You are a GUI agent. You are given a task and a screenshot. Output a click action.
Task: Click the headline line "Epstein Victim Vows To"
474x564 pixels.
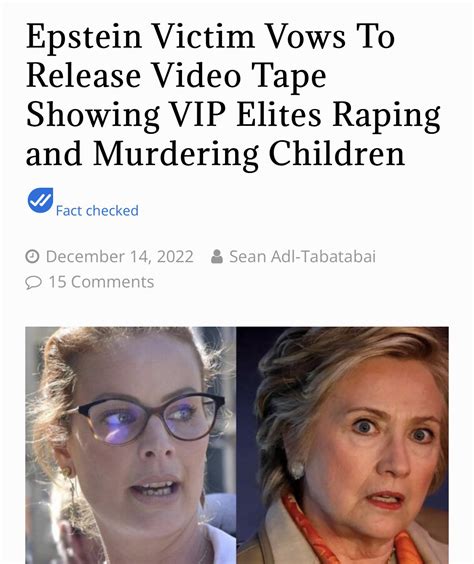(211, 37)
